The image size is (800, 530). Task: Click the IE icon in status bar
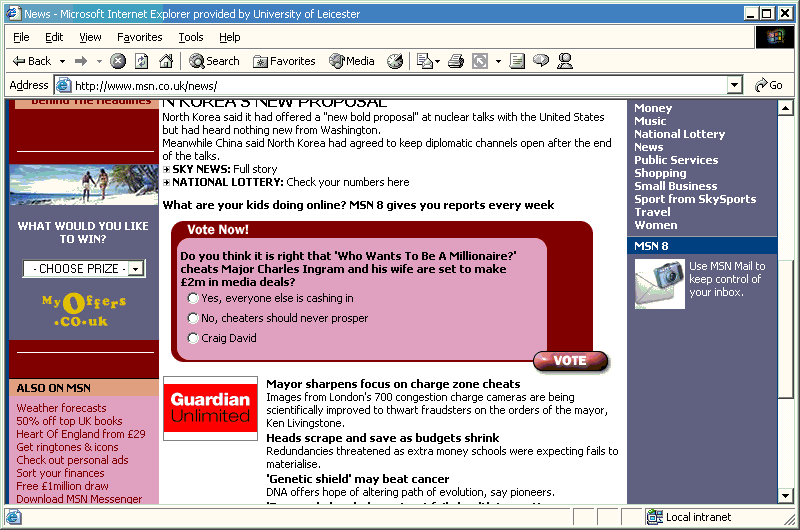pyautogui.click(x=13, y=517)
